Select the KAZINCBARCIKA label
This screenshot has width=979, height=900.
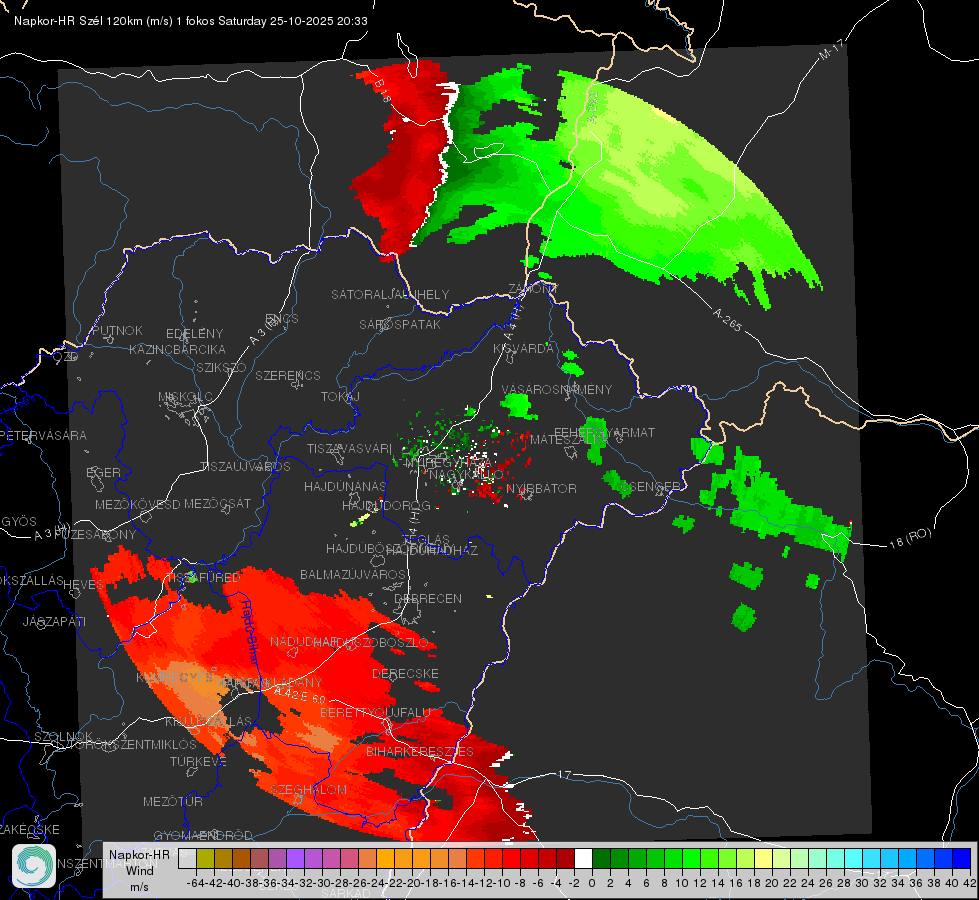(177, 349)
